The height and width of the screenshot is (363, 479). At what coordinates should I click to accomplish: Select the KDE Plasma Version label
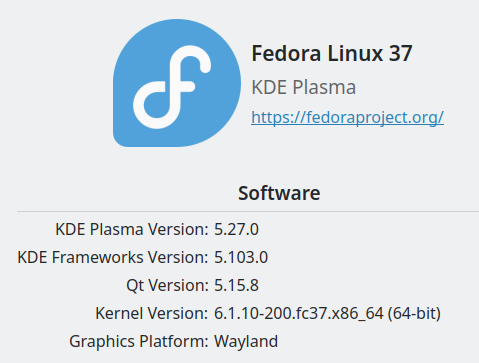132,229
